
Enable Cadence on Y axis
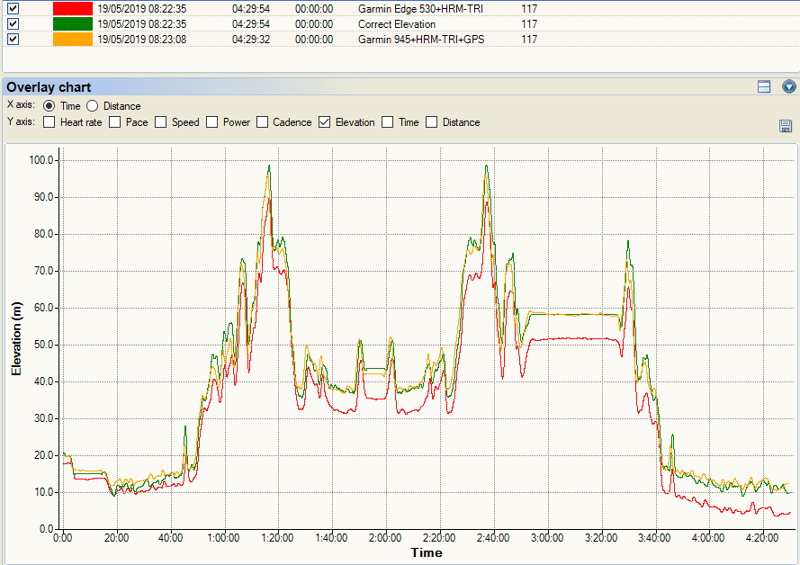(262, 122)
